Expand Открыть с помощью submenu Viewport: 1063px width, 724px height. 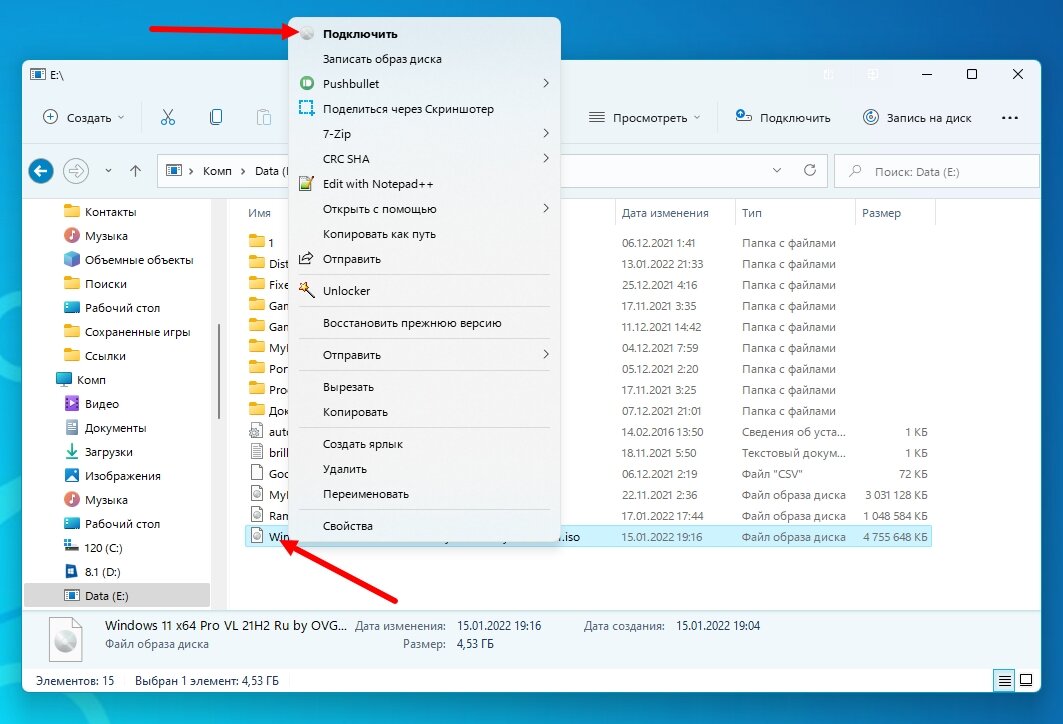click(x=546, y=208)
